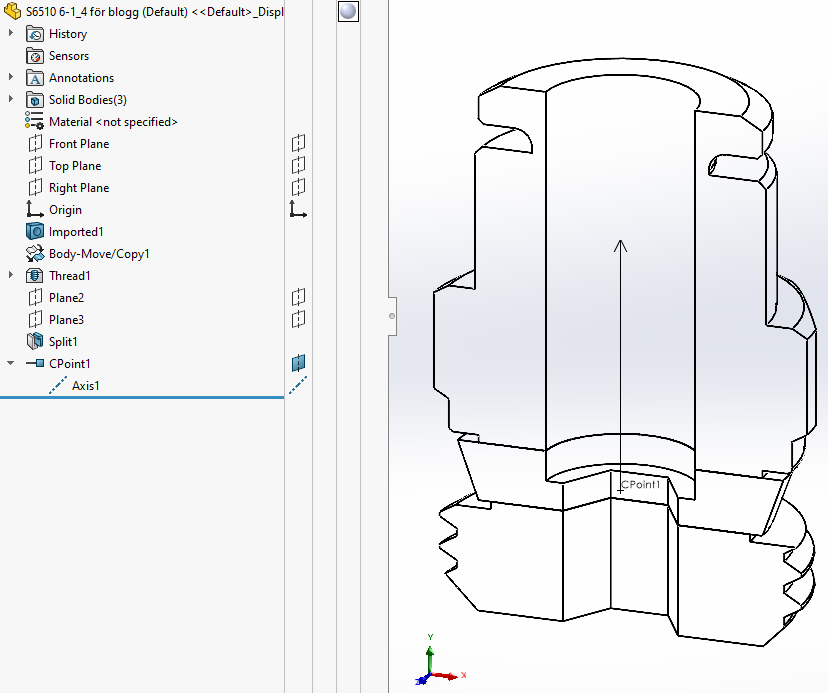Image resolution: width=828 pixels, height=693 pixels.
Task: Click the Split1 feature icon
Action: coord(34,342)
